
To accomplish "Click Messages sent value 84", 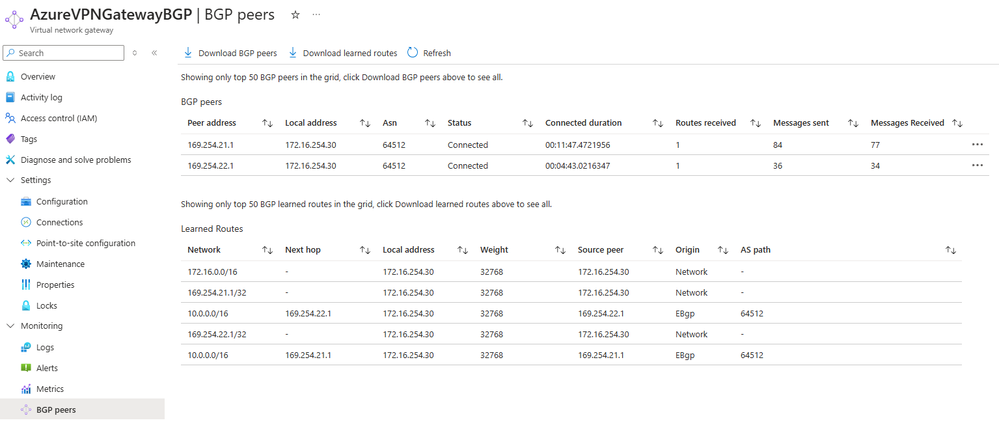I will coord(777,145).
